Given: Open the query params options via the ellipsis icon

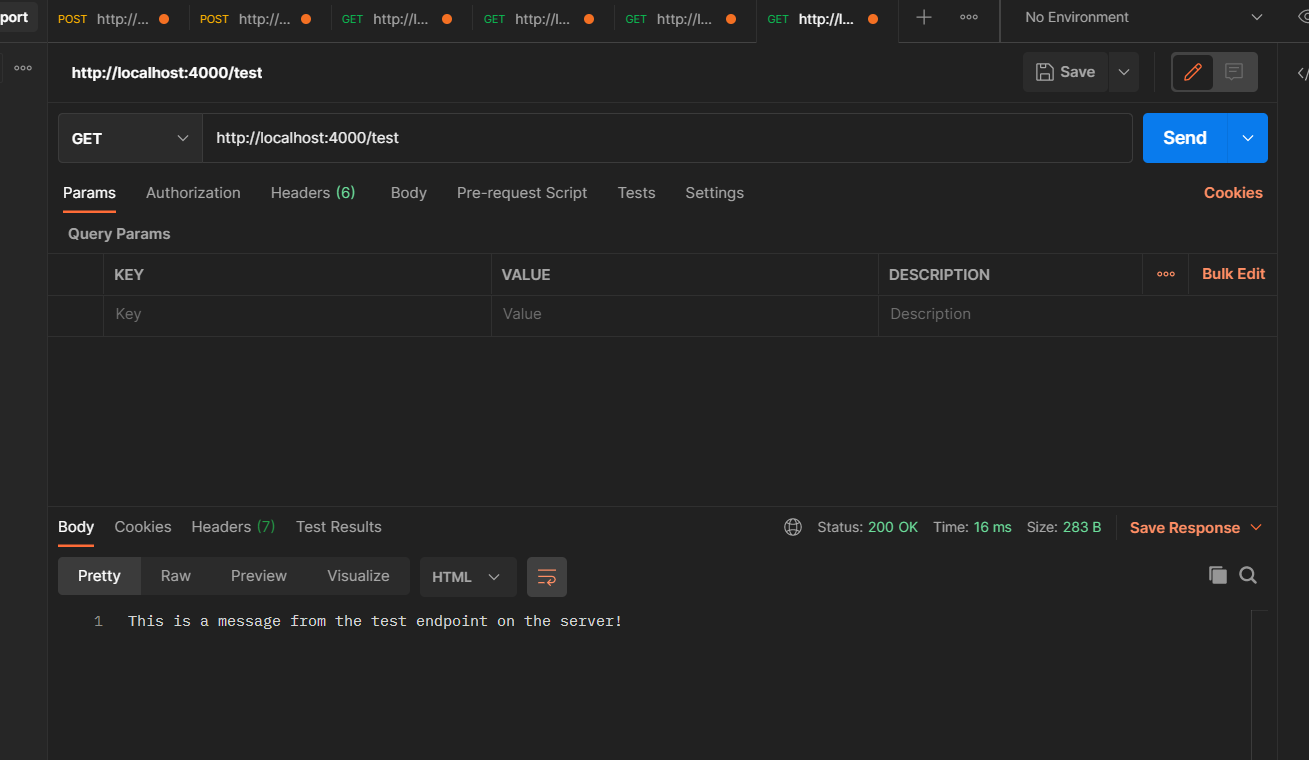Looking at the screenshot, I should [1165, 274].
